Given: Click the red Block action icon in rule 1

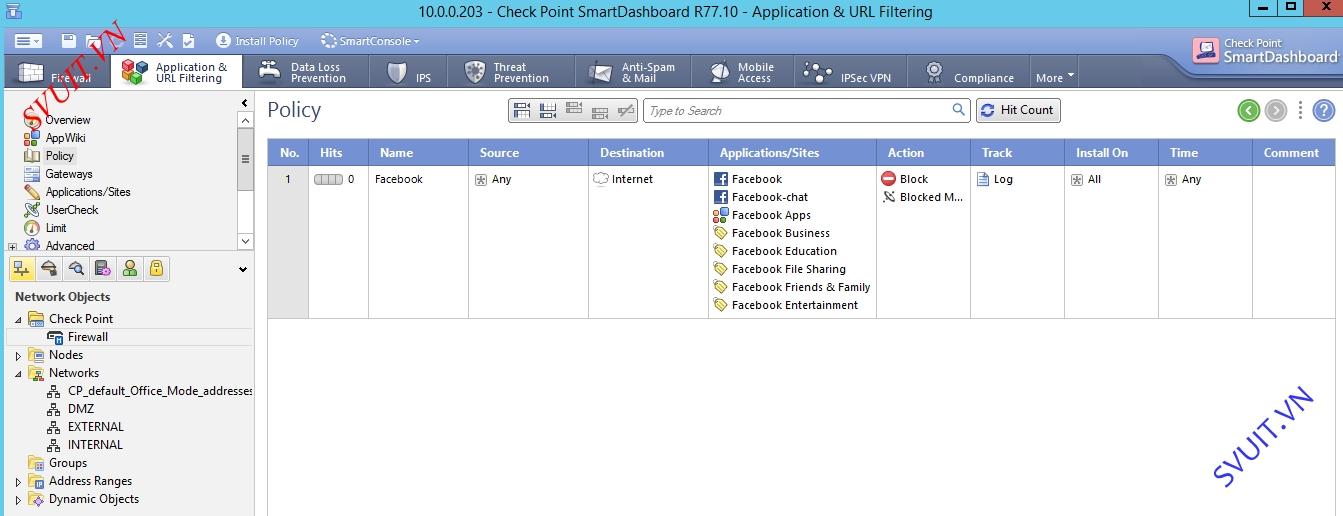Looking at the screenshot, I should tap(888, 179).
